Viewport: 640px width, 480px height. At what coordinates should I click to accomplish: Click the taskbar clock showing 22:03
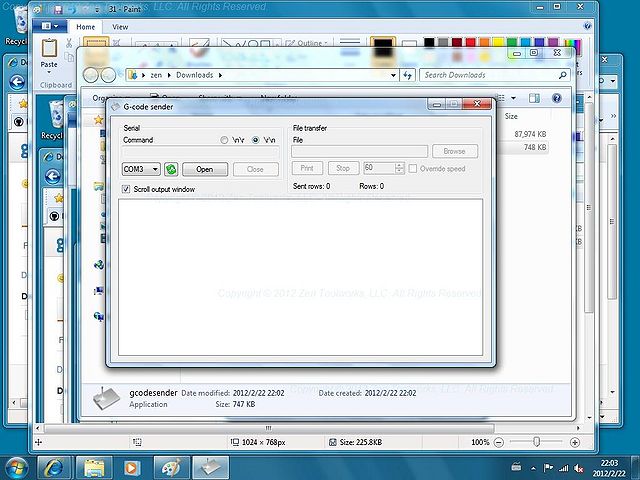coord(609,468)
